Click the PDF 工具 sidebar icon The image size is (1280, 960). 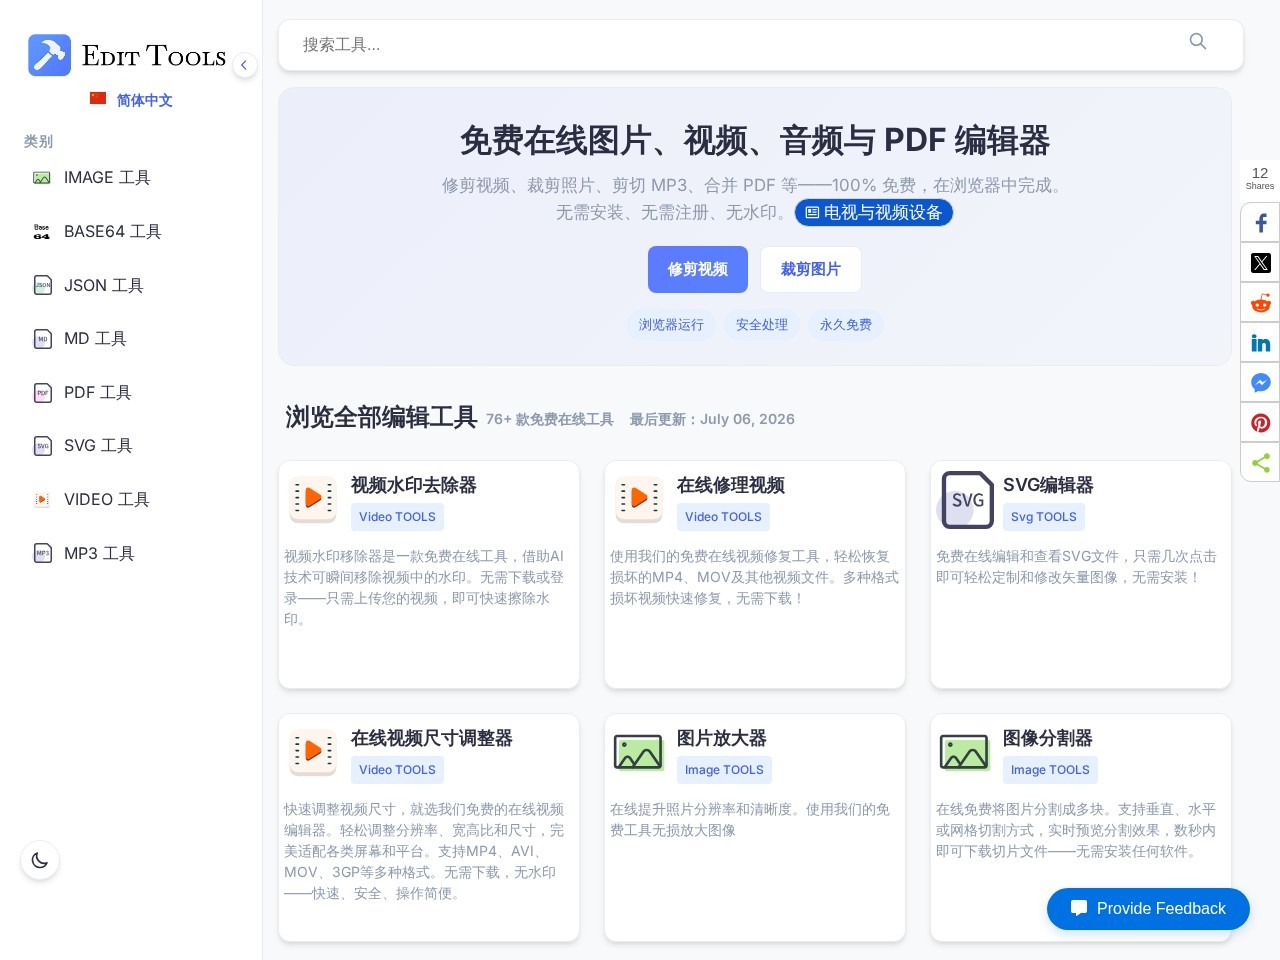coord(42,393)
